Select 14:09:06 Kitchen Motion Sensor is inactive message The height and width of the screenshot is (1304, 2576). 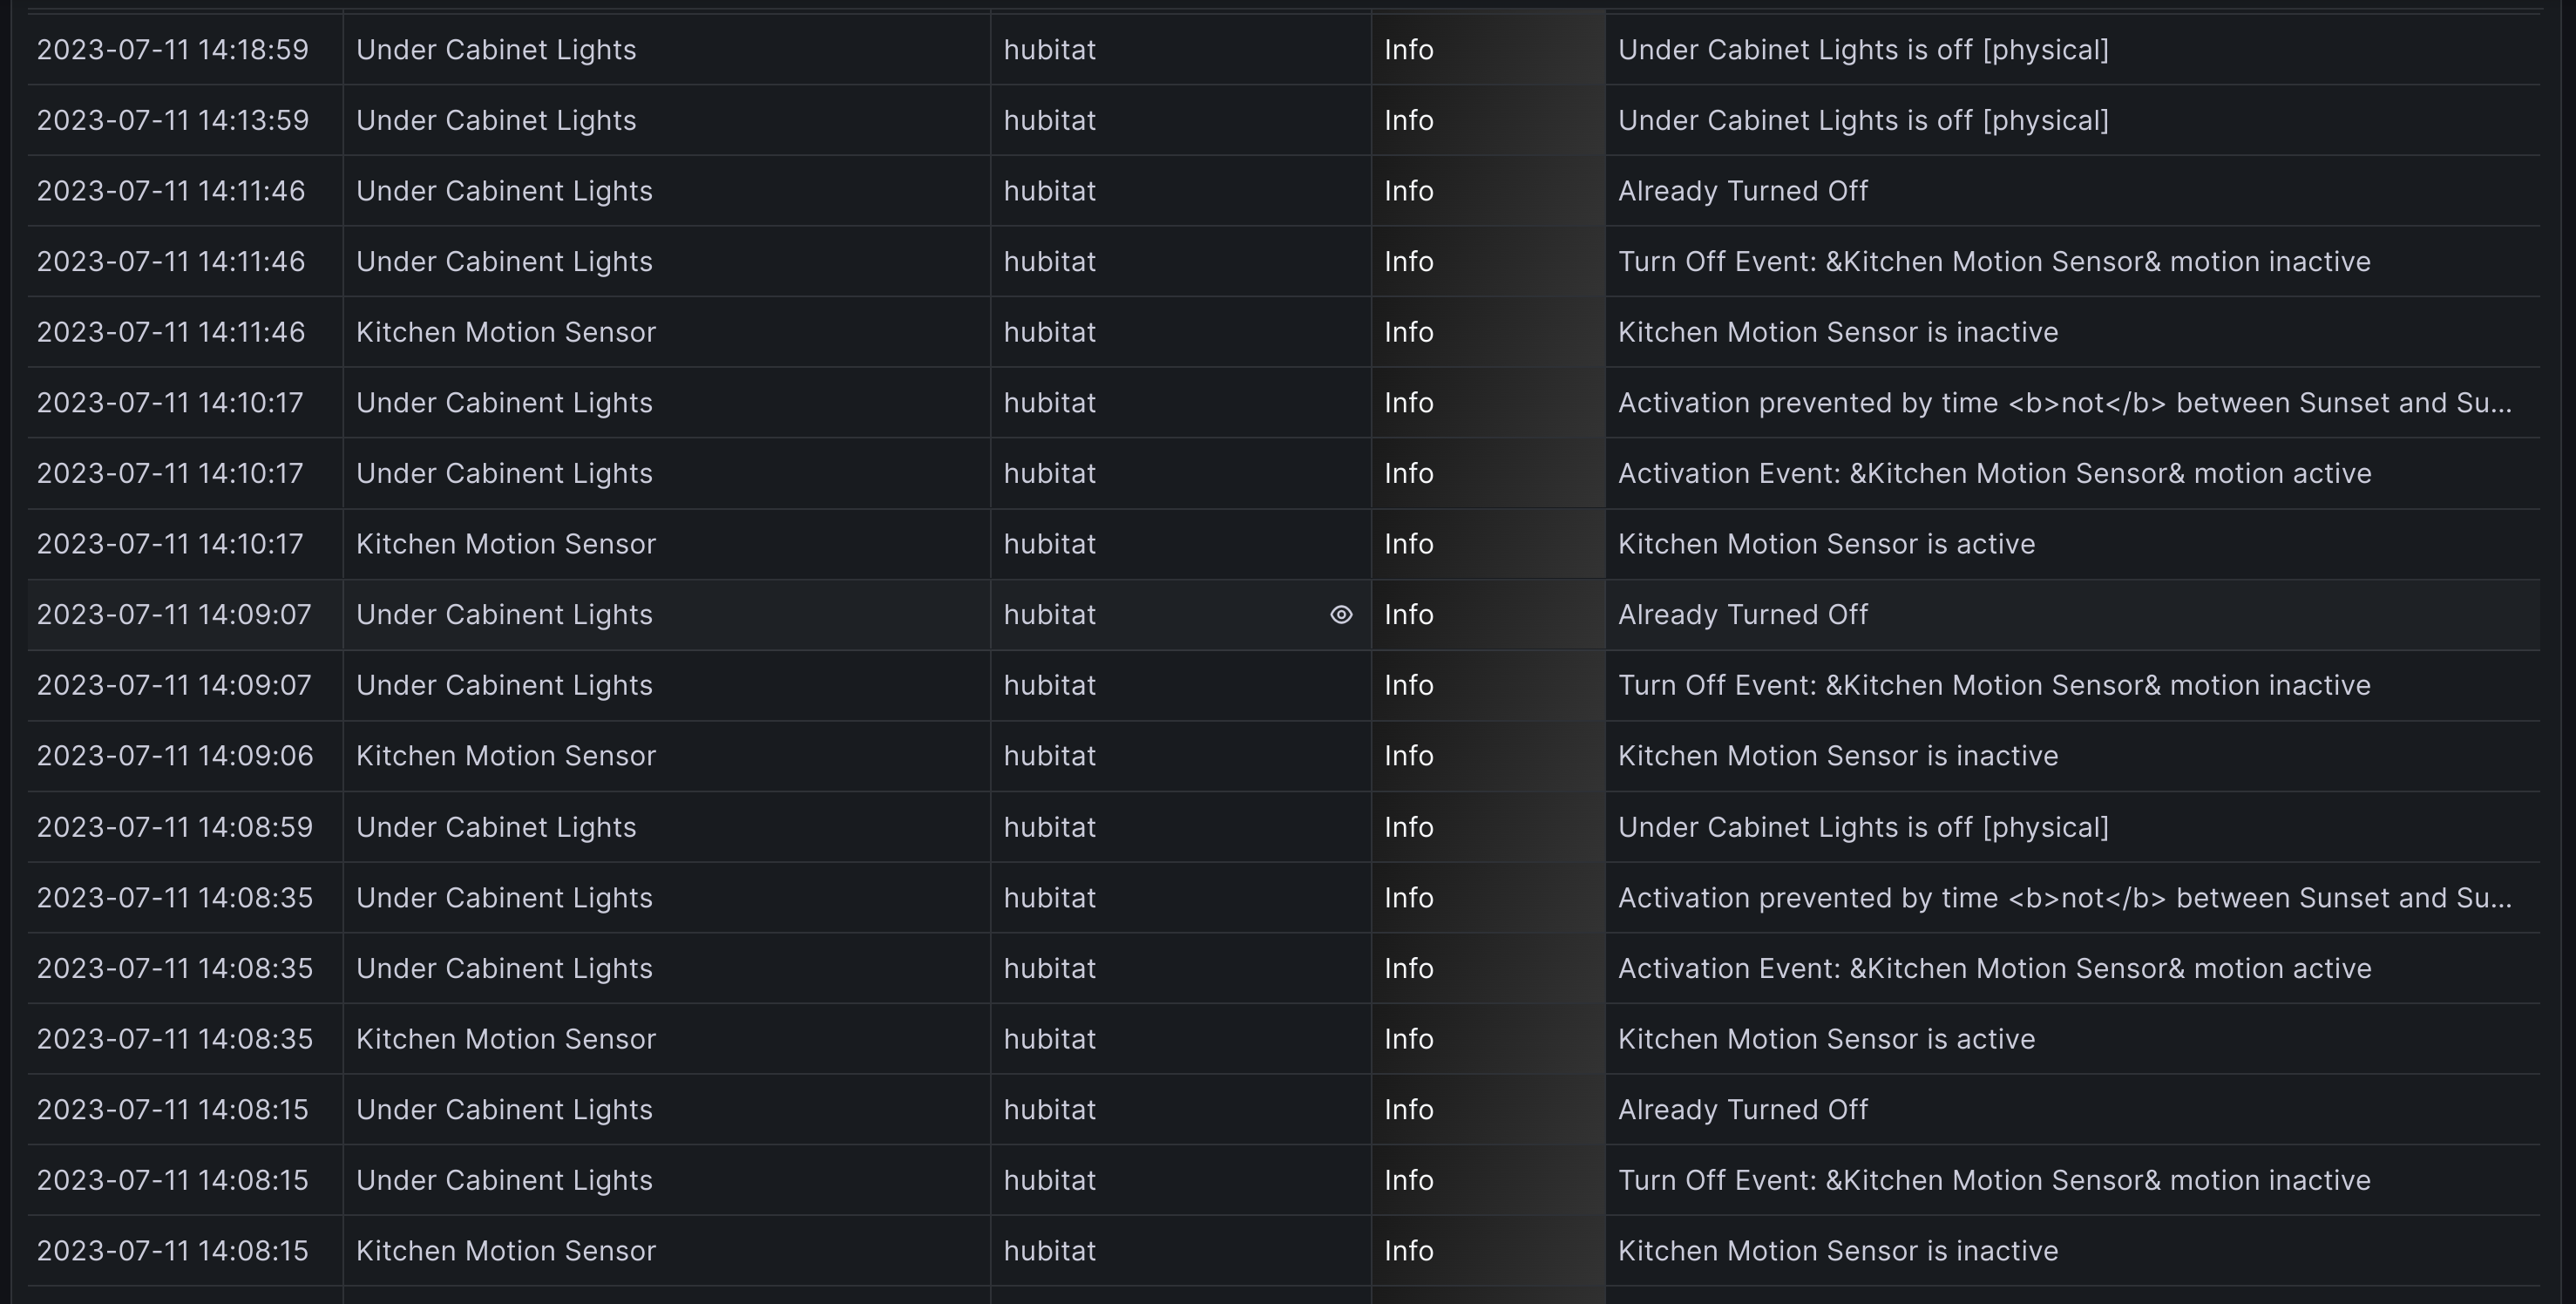1837,756
